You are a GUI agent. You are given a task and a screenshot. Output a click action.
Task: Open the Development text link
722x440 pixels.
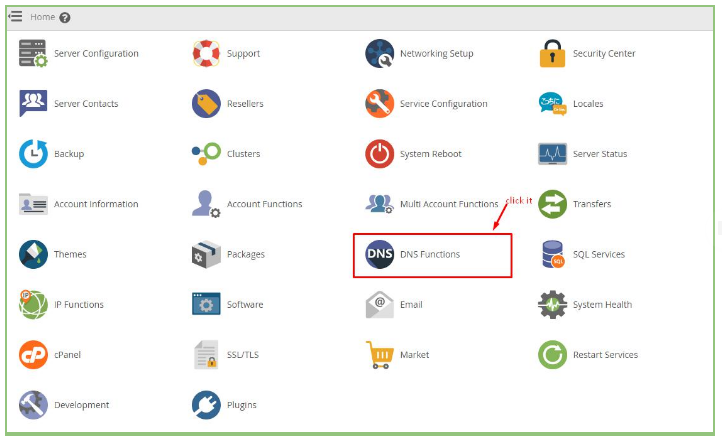pos(82,405)
